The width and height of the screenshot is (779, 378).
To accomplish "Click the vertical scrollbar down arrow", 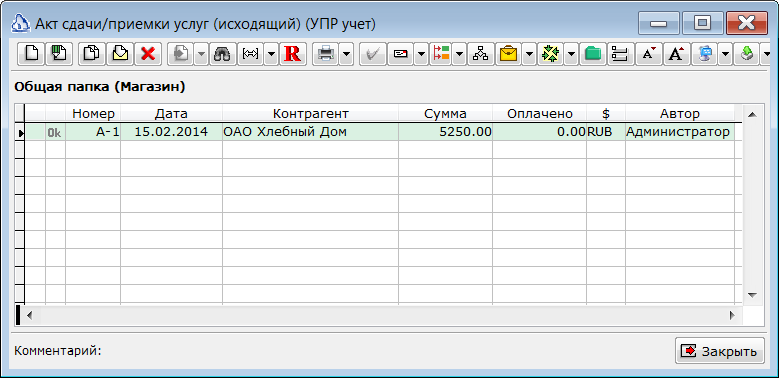I will tap(752, 295).
